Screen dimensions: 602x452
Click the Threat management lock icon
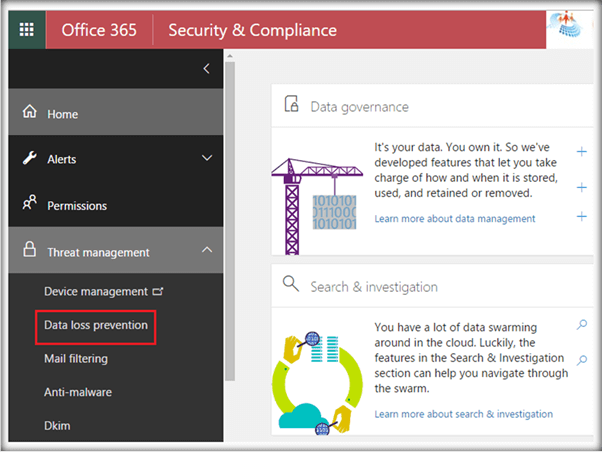[29, 252]
